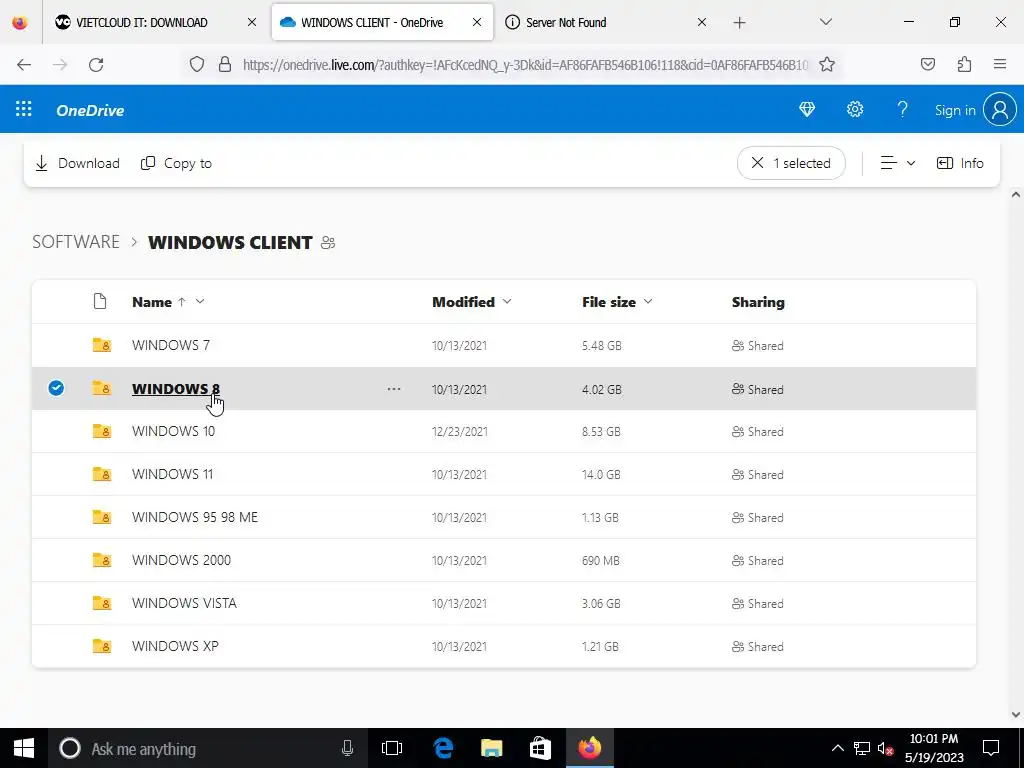Go back to previous page
Viewport: 1024px width, 768px height.
pyautogui.click(x=24, y=65)
